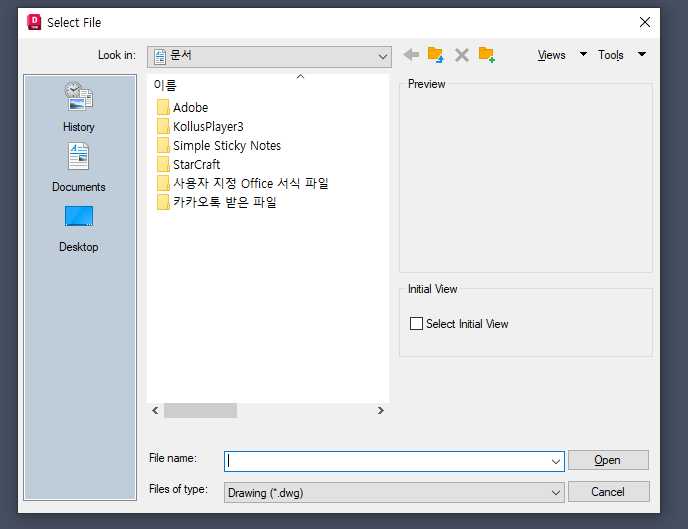The width and height of the screenshot is (688, 529).
Task: Select the Adobe folder name
Action: 190,107
